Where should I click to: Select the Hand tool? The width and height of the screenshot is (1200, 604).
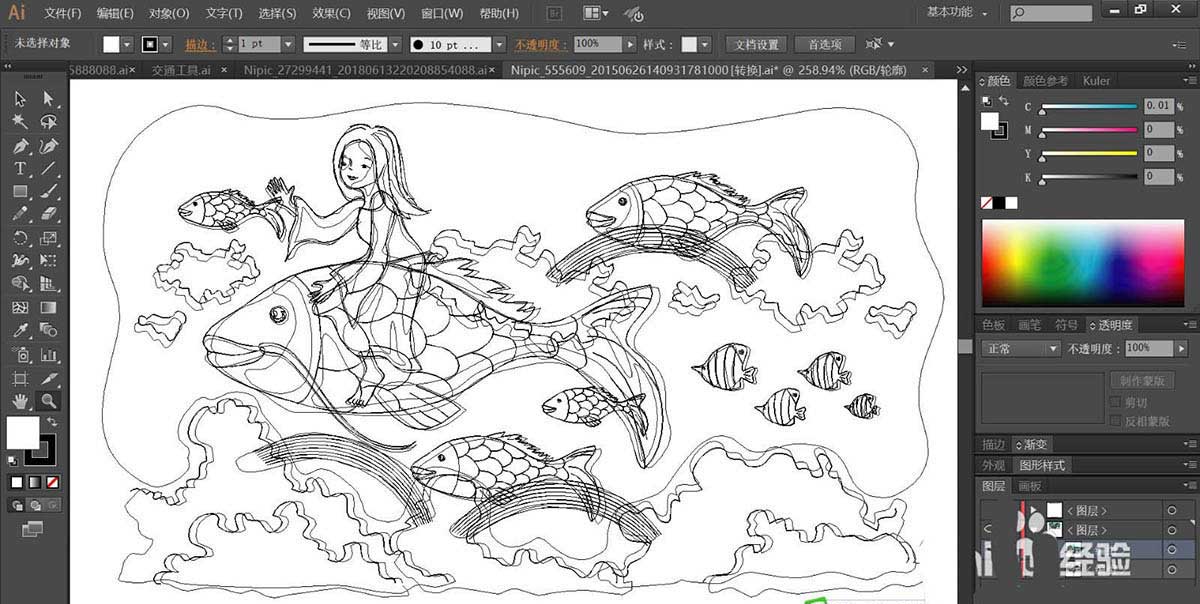[x=20, y=401]
